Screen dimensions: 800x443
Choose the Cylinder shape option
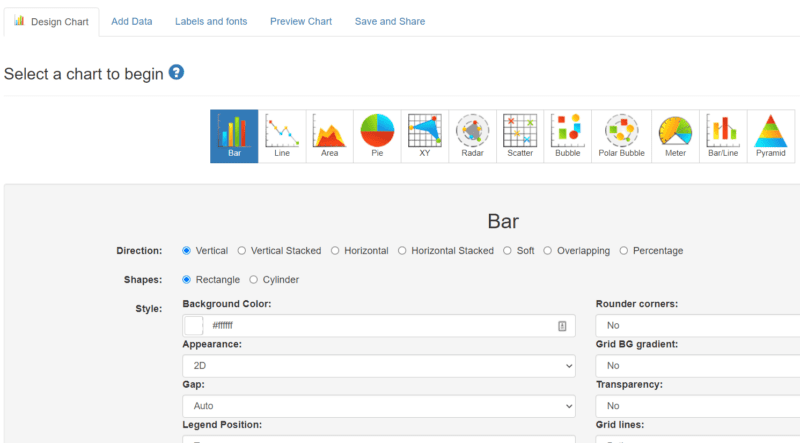tap(254, 280)
